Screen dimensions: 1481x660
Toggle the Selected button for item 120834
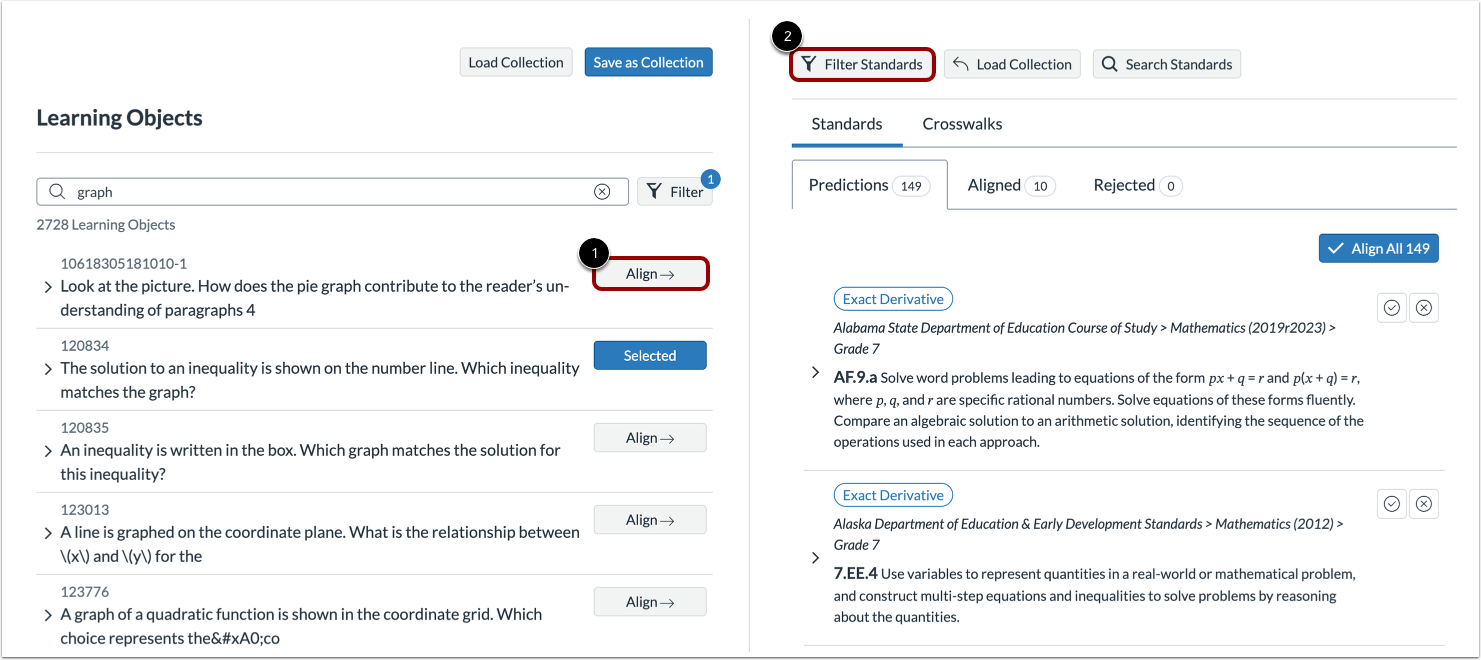[x=650, y=356]
